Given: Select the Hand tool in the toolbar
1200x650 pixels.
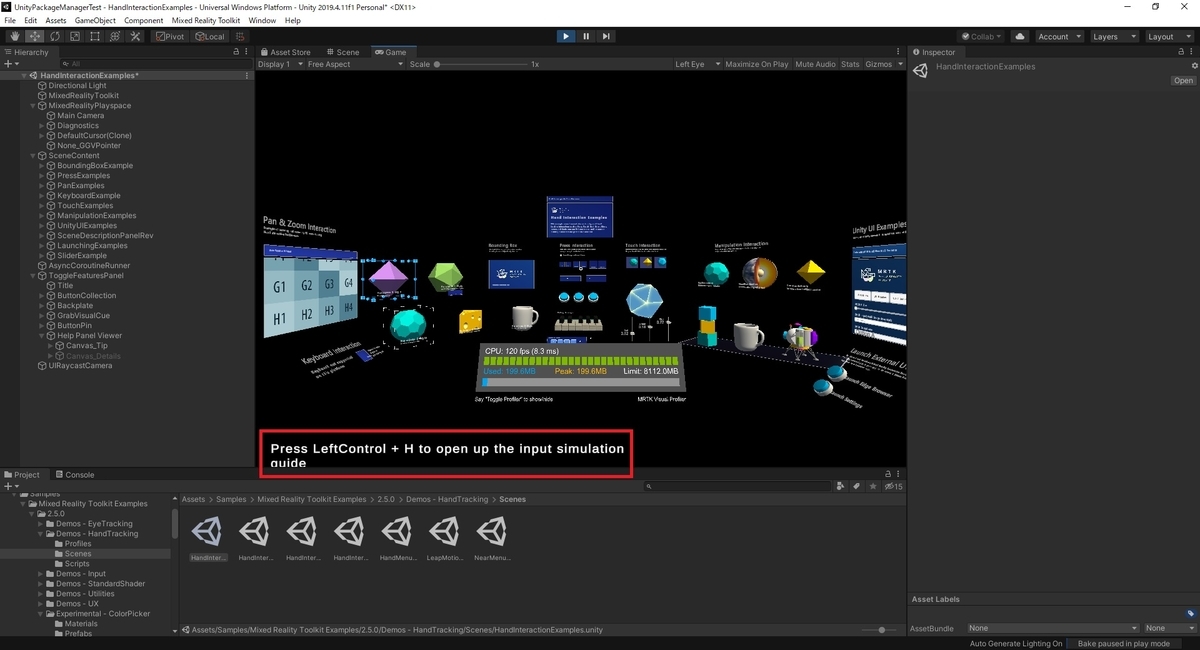Looking at the screenshot, I should click(x=14, y=36).
